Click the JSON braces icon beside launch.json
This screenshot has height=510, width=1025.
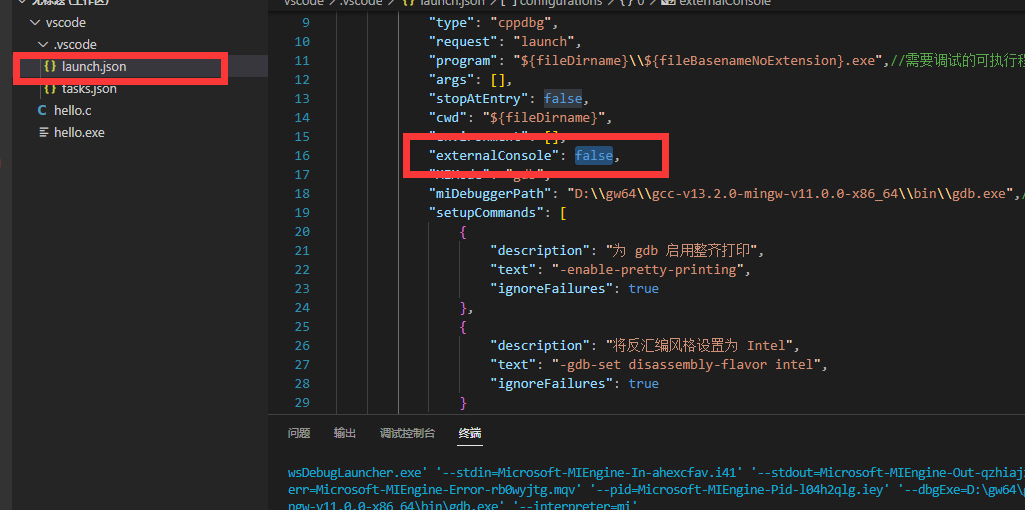[50, 66]
